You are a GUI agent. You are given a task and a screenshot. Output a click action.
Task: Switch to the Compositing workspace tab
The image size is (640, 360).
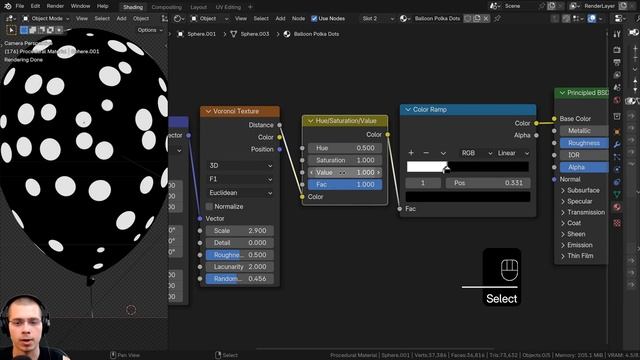pyautogui.click(x=167, y=7)
